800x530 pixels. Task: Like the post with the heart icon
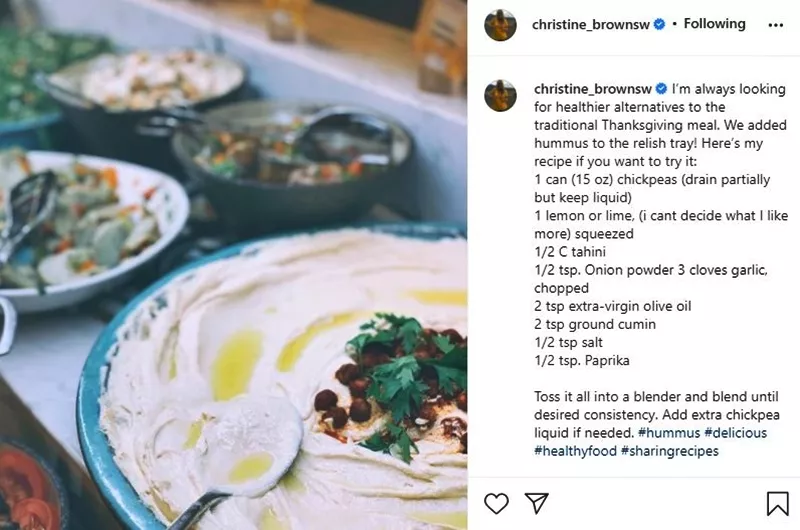tap(496, 503)
